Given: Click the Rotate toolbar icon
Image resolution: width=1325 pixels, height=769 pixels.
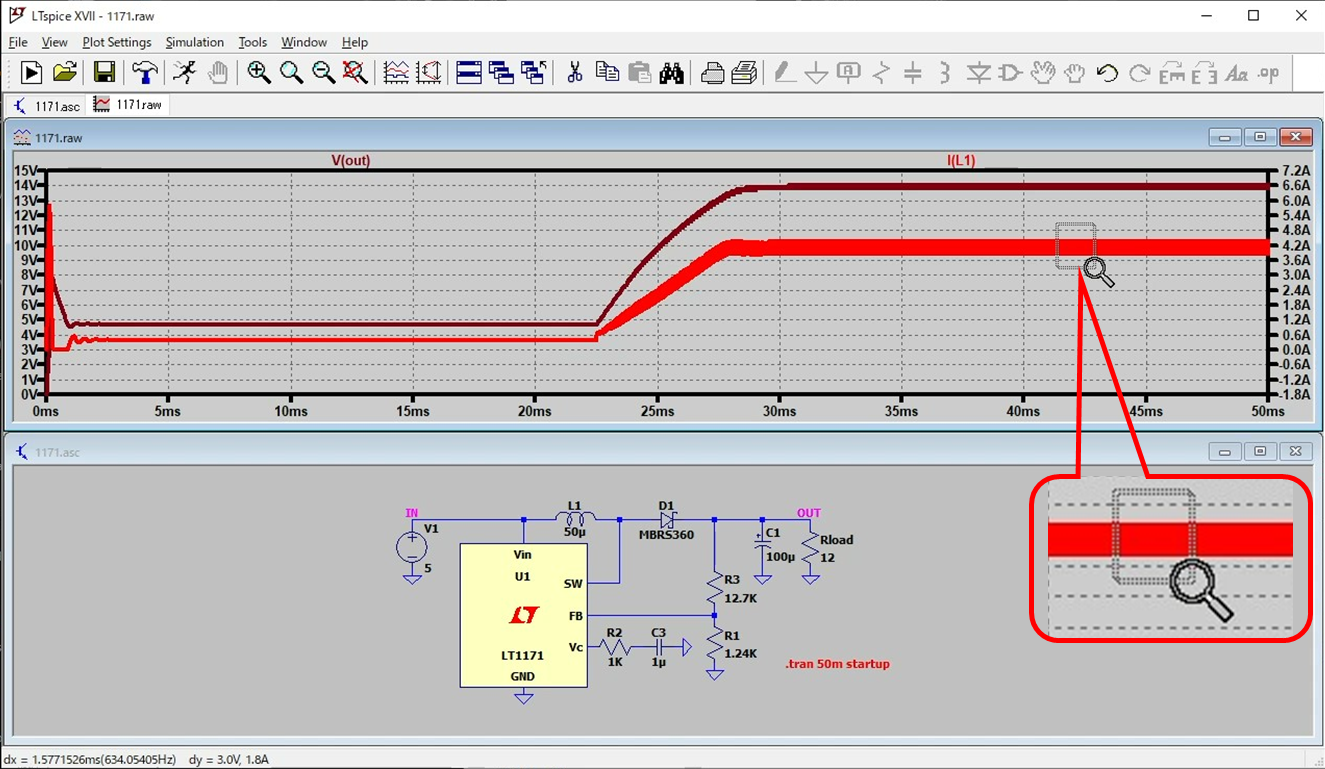Looking at the screenshot, I should pyautogui.click(x=1172, y=72).
